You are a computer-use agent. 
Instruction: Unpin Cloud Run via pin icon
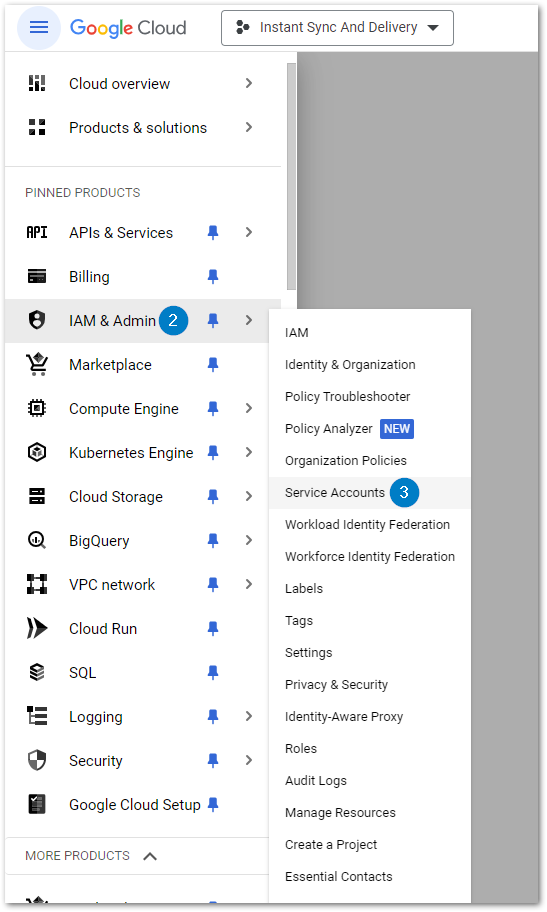213,628
